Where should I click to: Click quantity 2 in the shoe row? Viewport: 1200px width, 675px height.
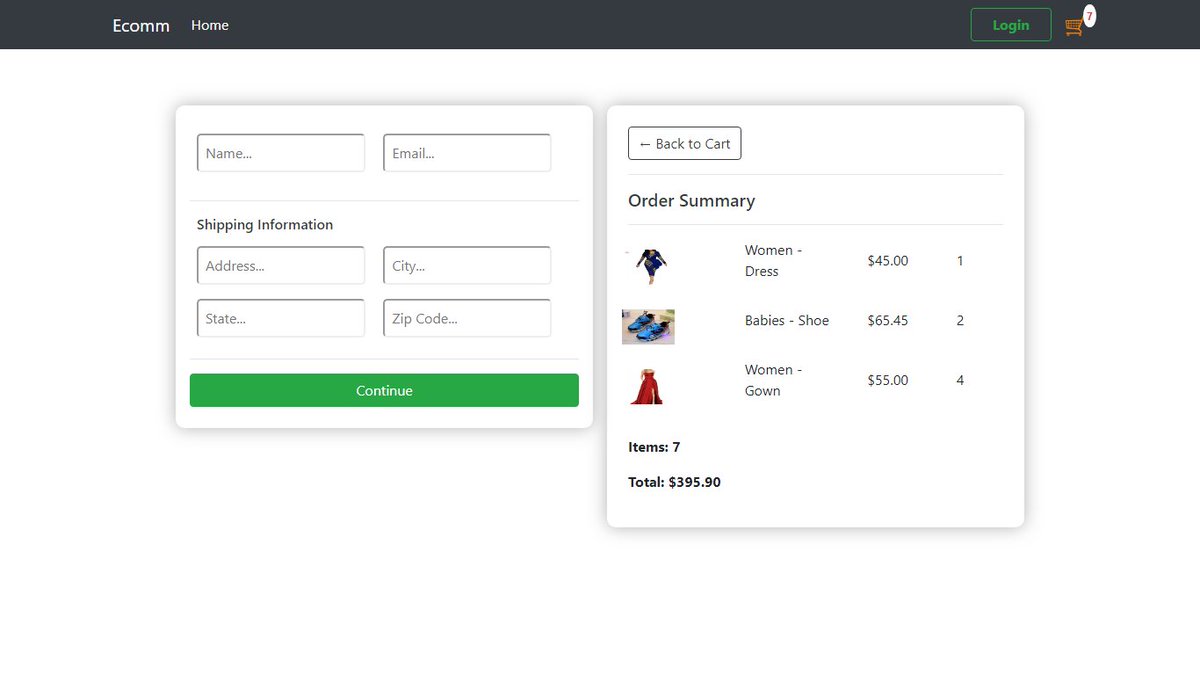tap(960, 321)
